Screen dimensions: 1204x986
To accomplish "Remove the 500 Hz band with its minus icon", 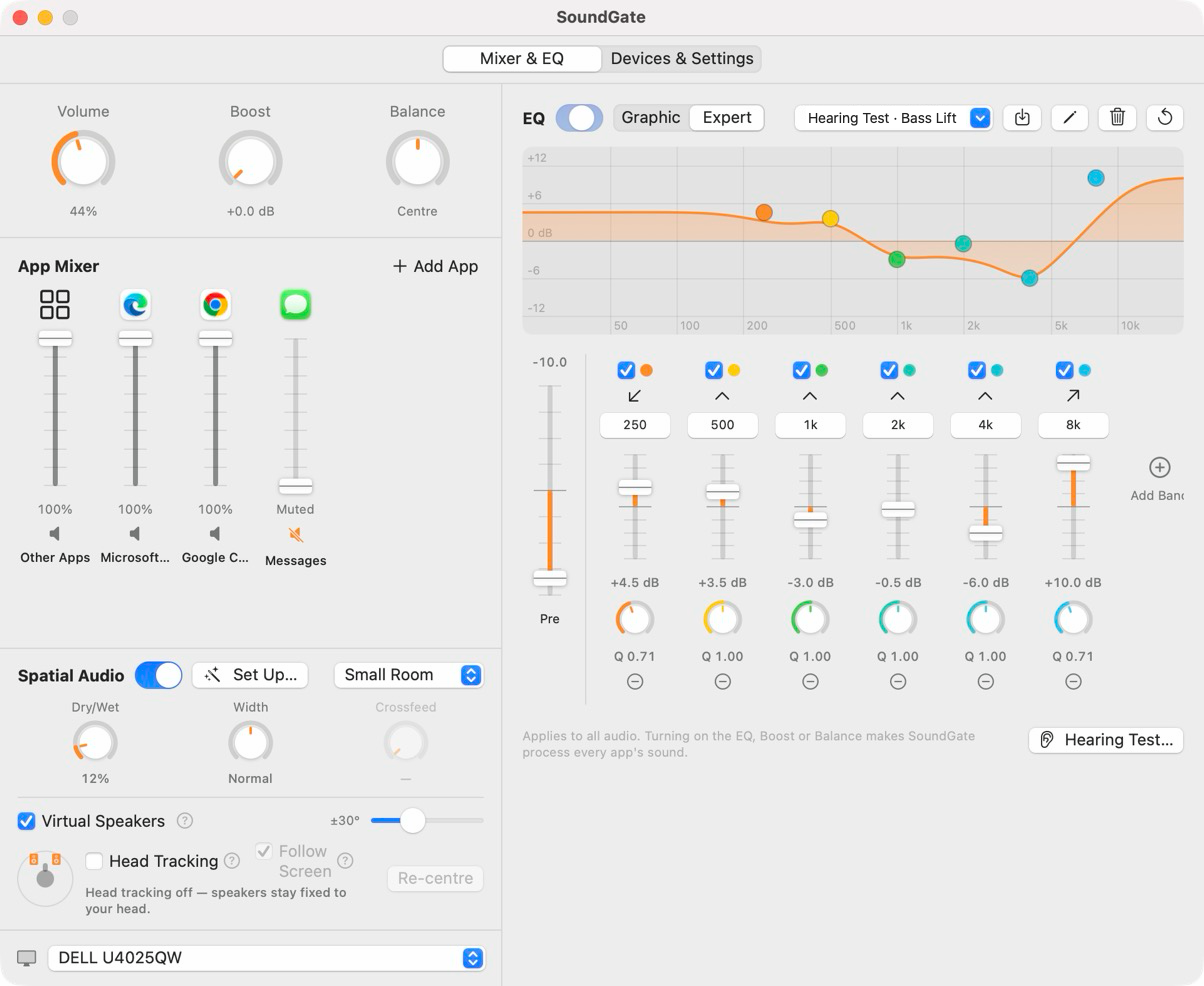I will tap(722, 681).
